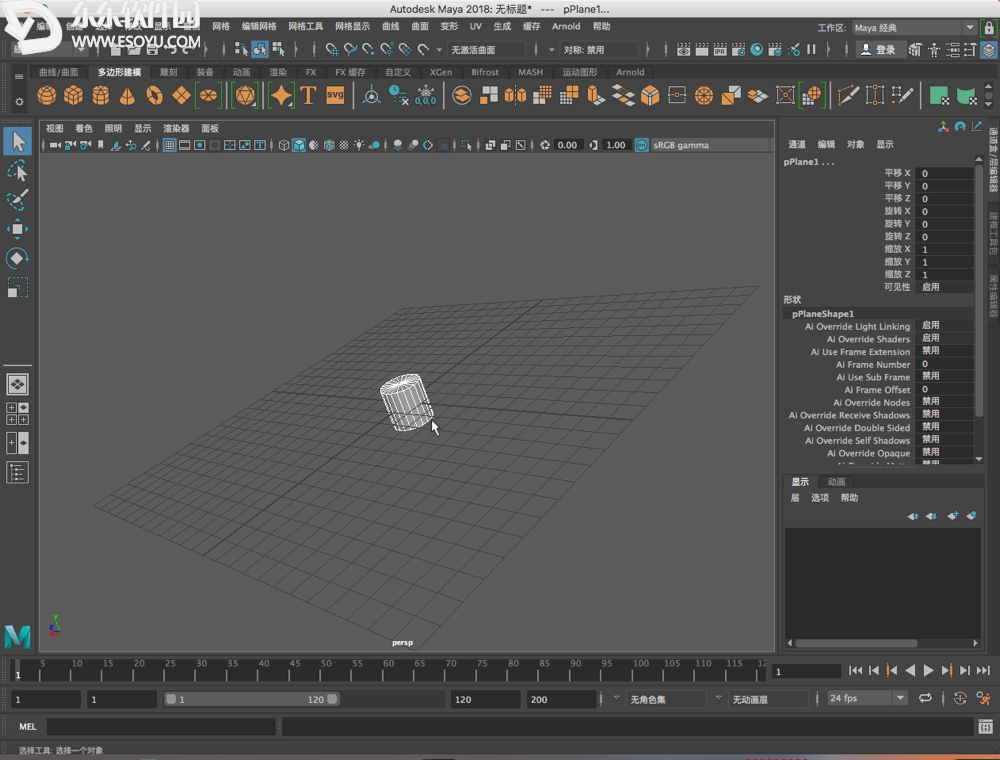Click the layer editor horizontal scrollbar

[855, 643]
